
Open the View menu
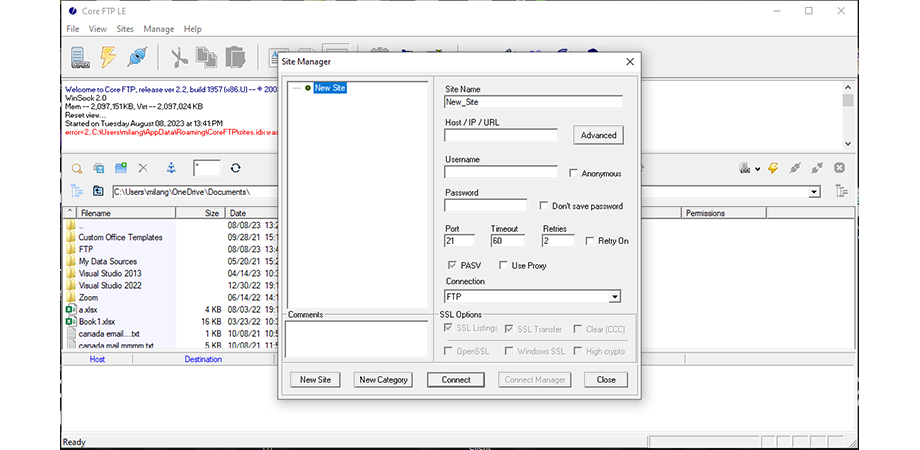(98, 29)
